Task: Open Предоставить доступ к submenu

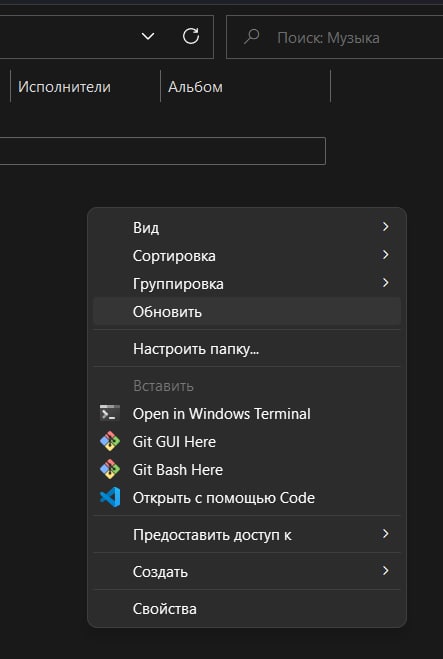Action: 247,535
